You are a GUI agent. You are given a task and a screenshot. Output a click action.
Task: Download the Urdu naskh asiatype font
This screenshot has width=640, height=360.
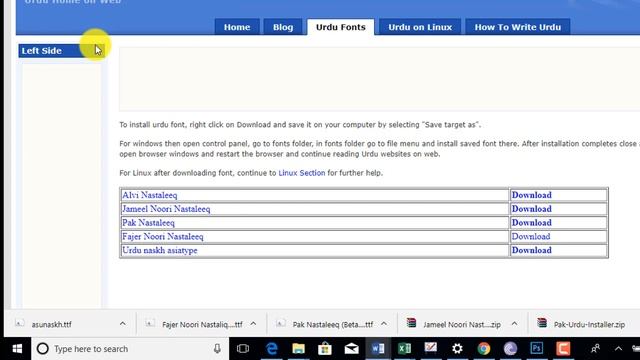531,251
